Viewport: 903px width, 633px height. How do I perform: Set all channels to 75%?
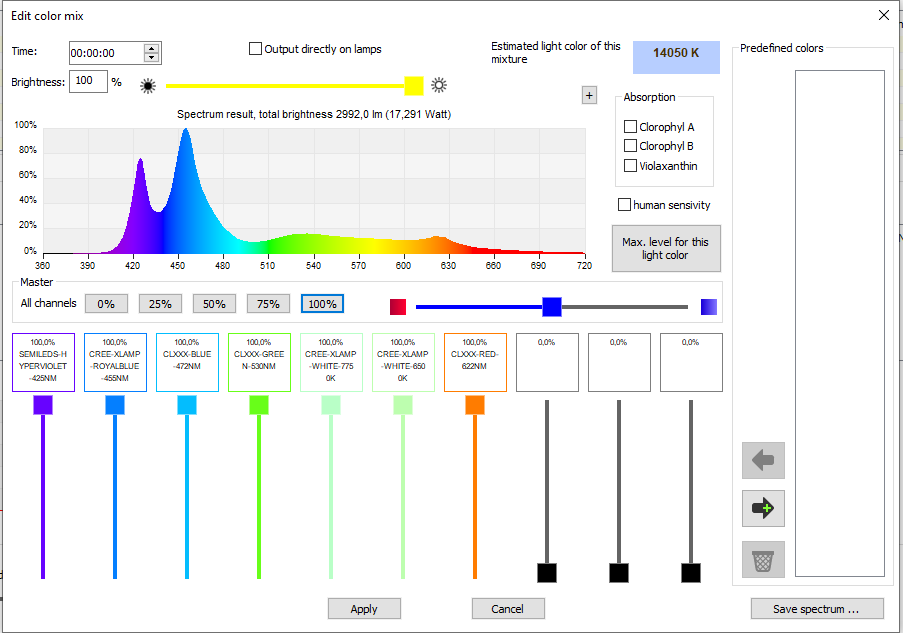coord(268,304)
